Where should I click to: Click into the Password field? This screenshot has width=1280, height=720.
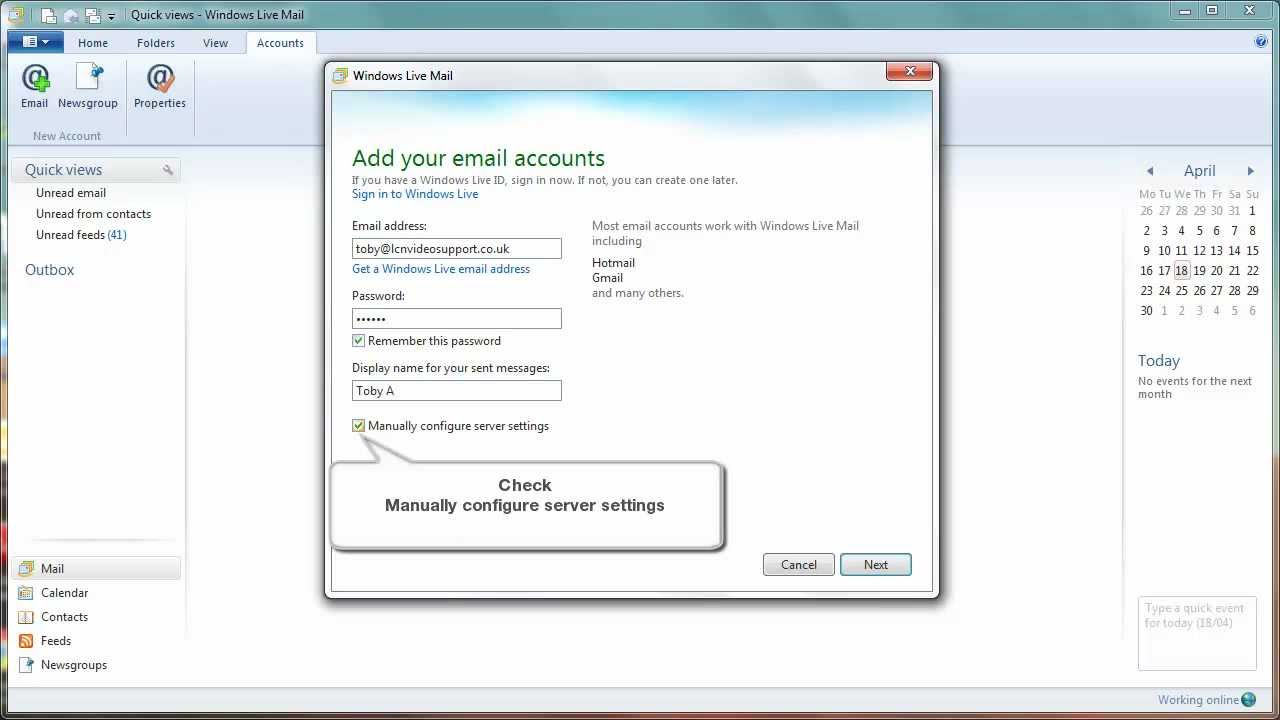pos(457,318)
